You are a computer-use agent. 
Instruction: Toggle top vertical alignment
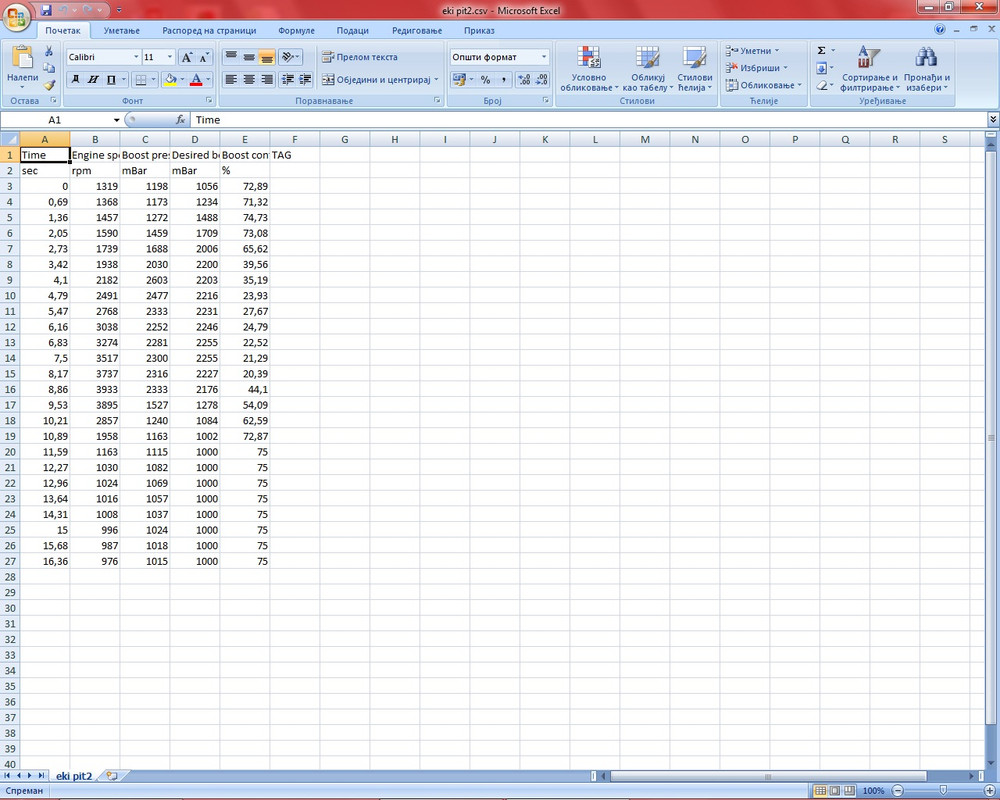point(231,57)
